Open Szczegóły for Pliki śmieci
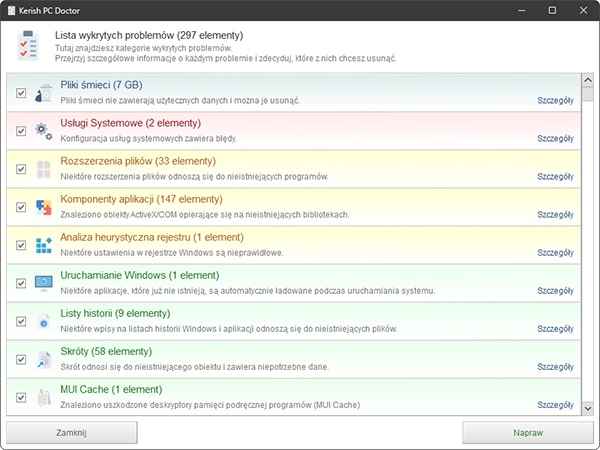The image size is (600, 450). point(555,101)
